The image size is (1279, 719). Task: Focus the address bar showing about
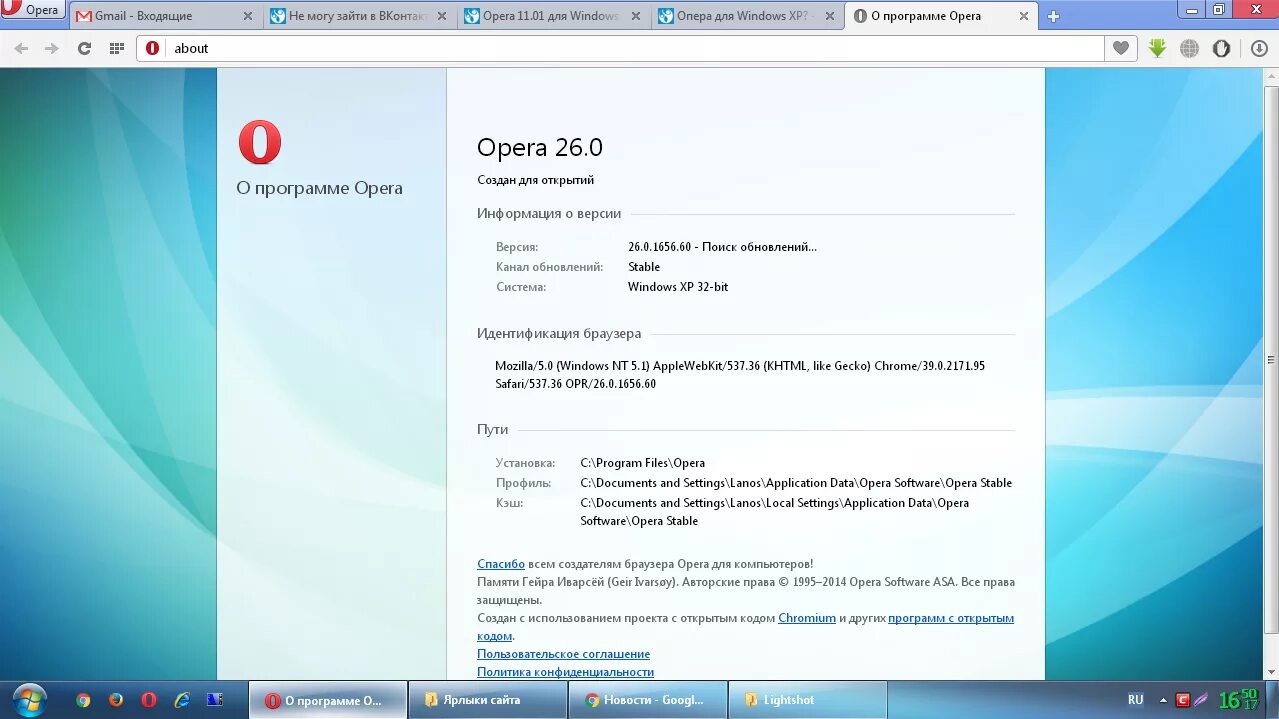(635, 48)
